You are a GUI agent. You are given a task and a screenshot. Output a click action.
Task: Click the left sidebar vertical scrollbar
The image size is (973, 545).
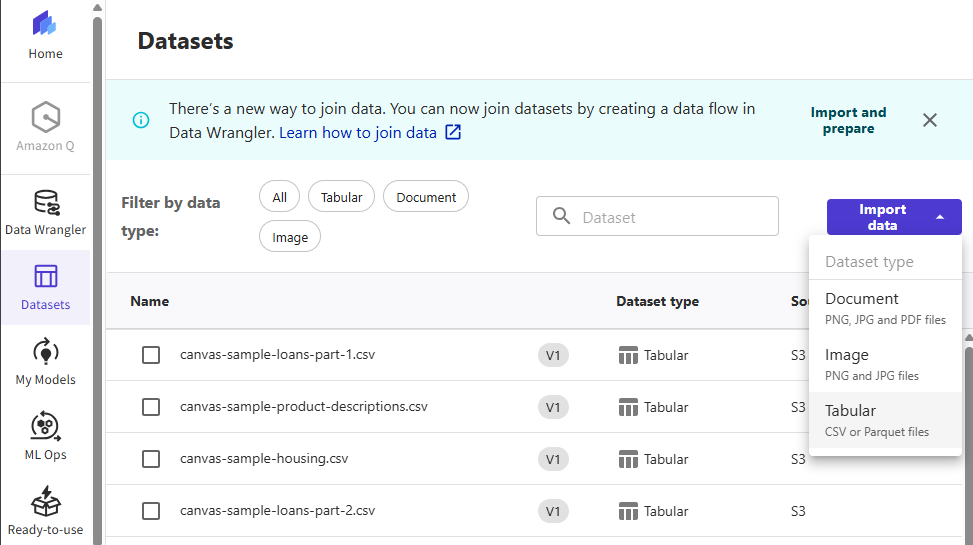click(97, 270)
